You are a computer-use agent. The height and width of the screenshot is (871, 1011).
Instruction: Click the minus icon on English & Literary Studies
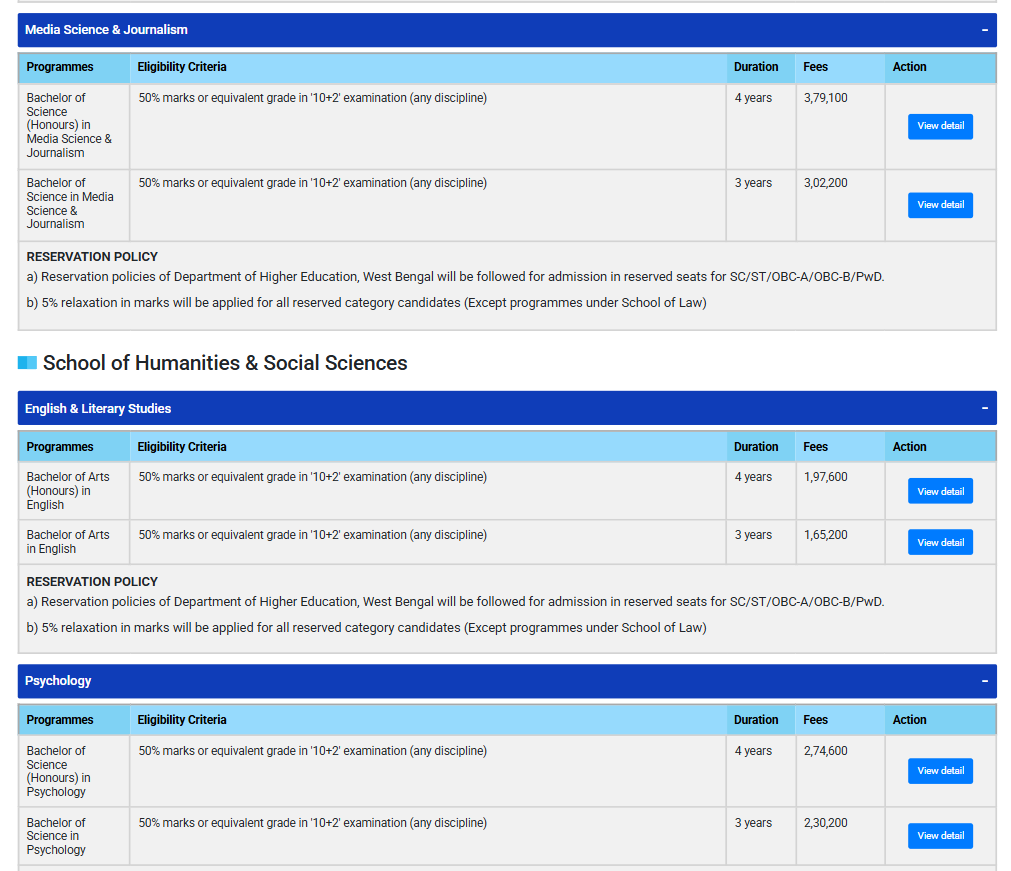[984, 408]
